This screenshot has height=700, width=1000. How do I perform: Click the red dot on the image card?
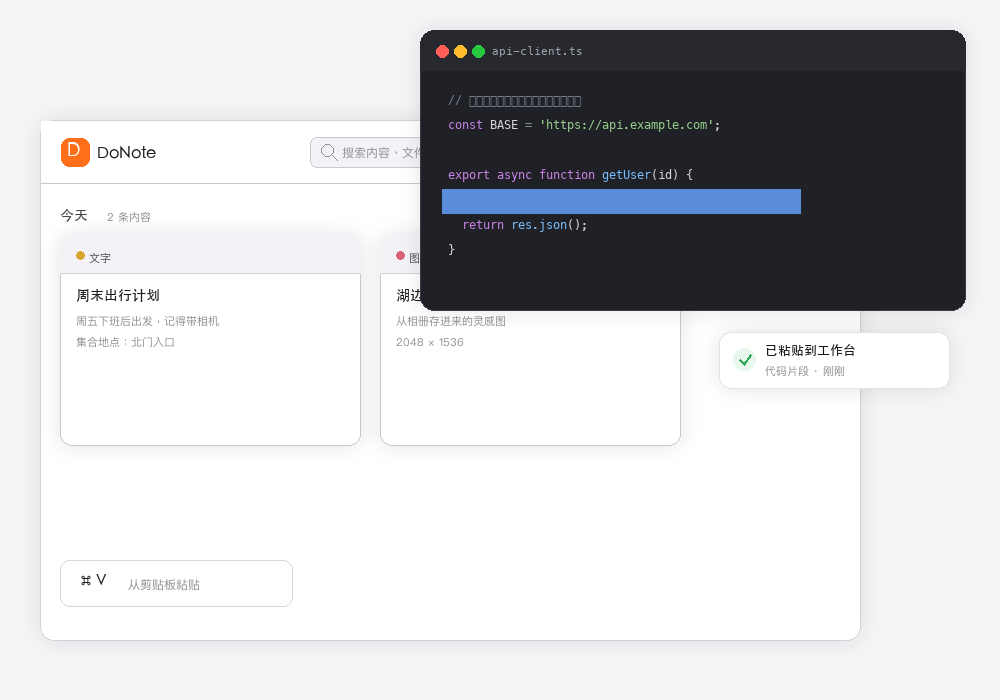pos(401,256)
